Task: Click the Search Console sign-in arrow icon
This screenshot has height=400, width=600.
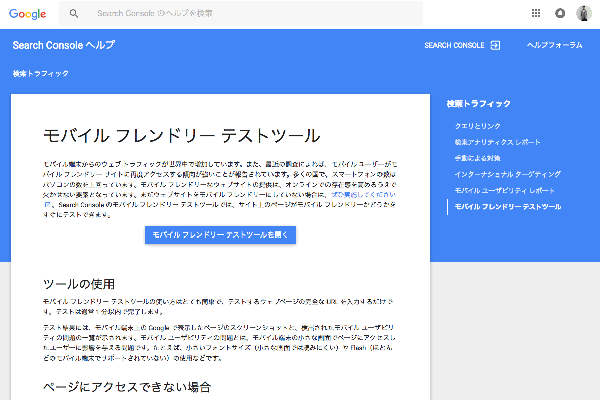Action: pos(495,45)
